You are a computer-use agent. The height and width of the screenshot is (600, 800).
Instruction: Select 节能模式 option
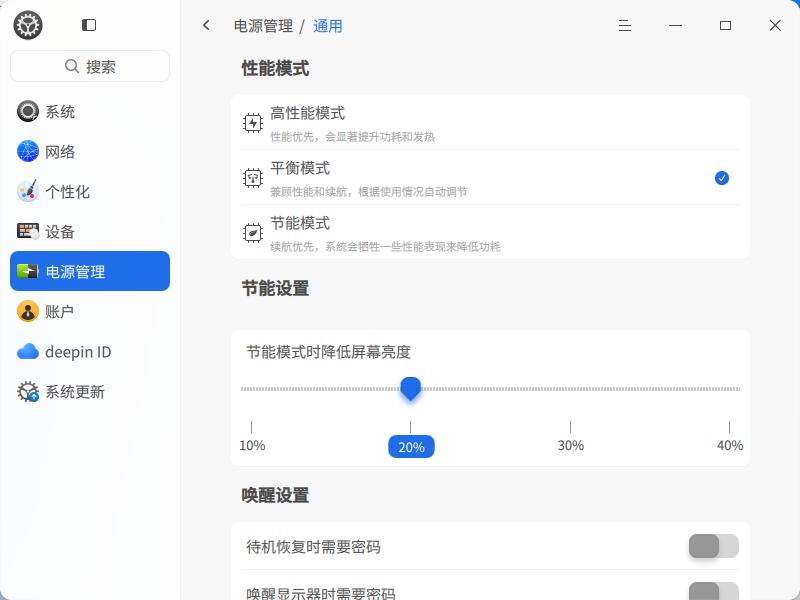pyautogui.click(x=490, y=233)
